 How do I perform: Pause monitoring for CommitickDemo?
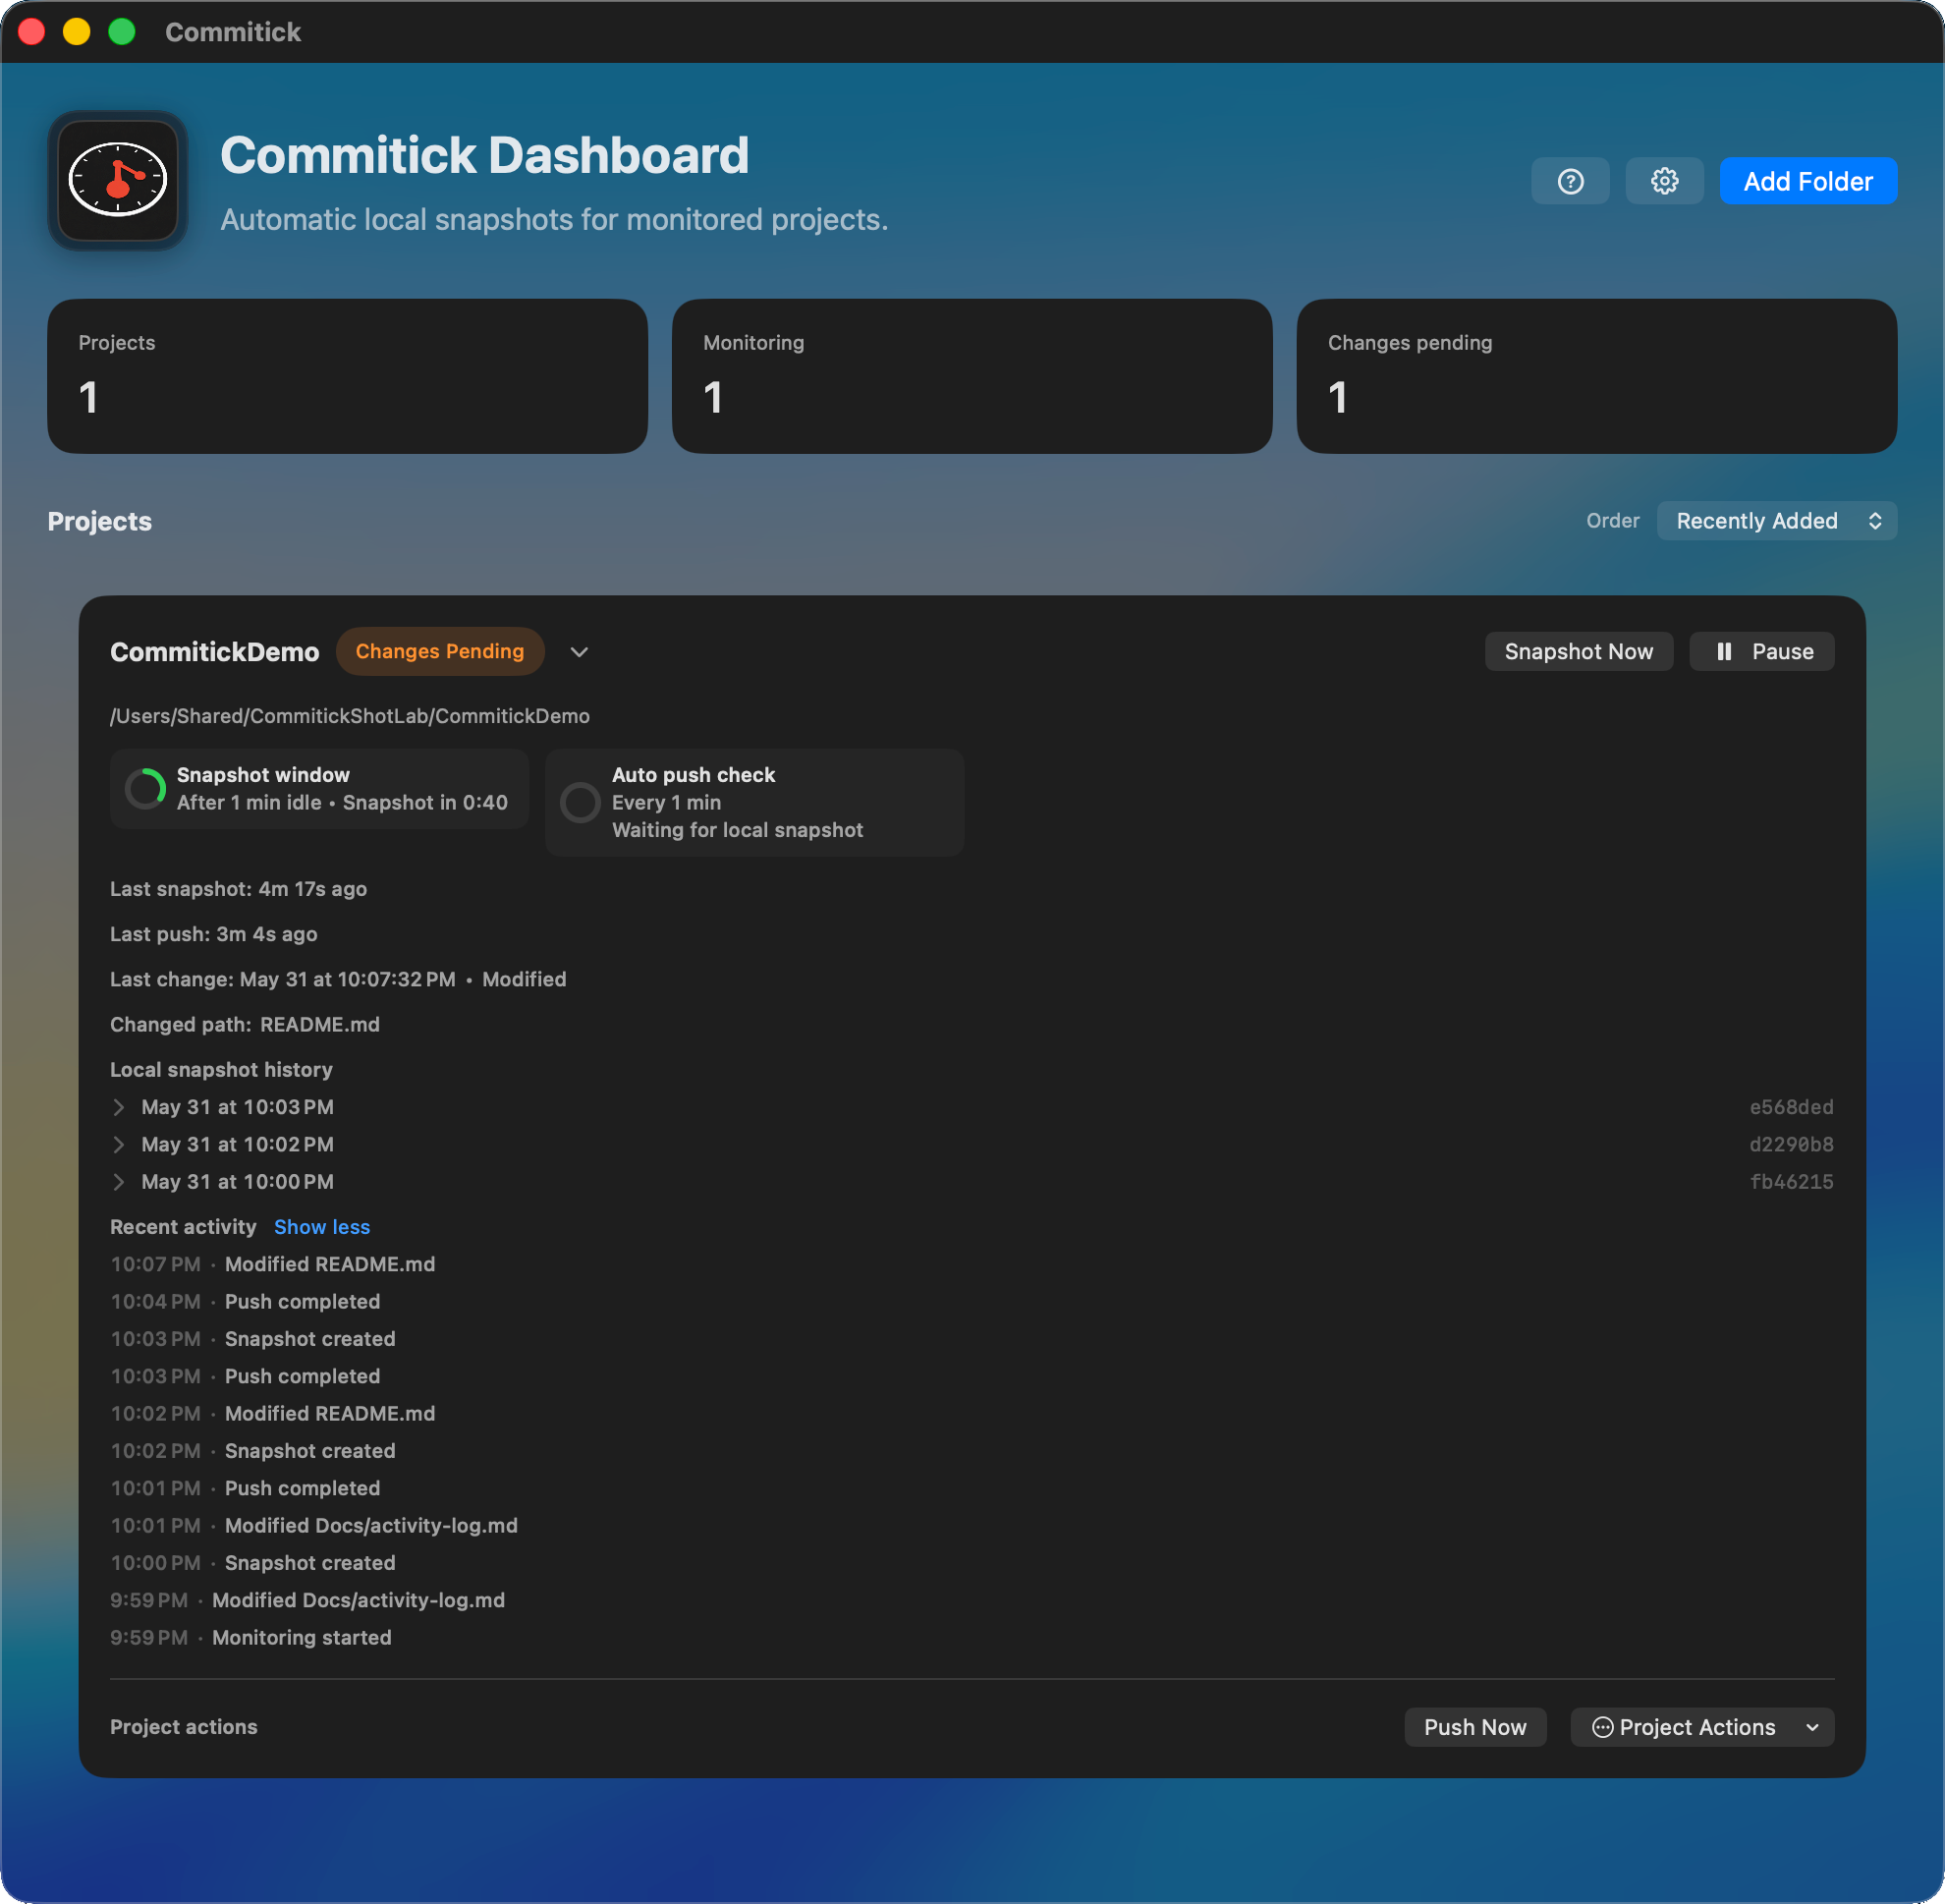[x=1761, y=652]
